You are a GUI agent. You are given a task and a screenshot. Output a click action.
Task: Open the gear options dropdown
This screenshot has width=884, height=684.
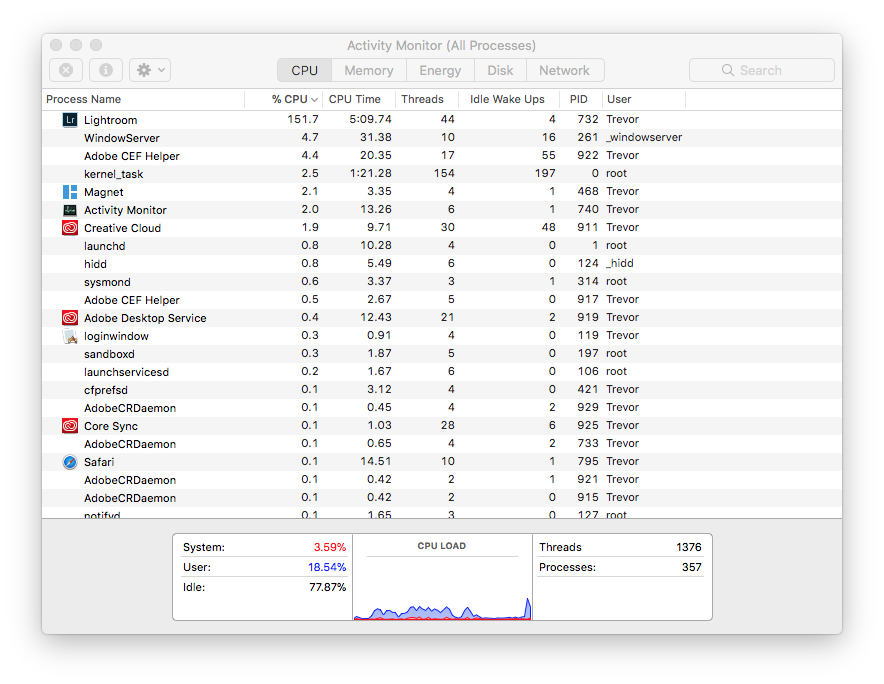(149, 70)
